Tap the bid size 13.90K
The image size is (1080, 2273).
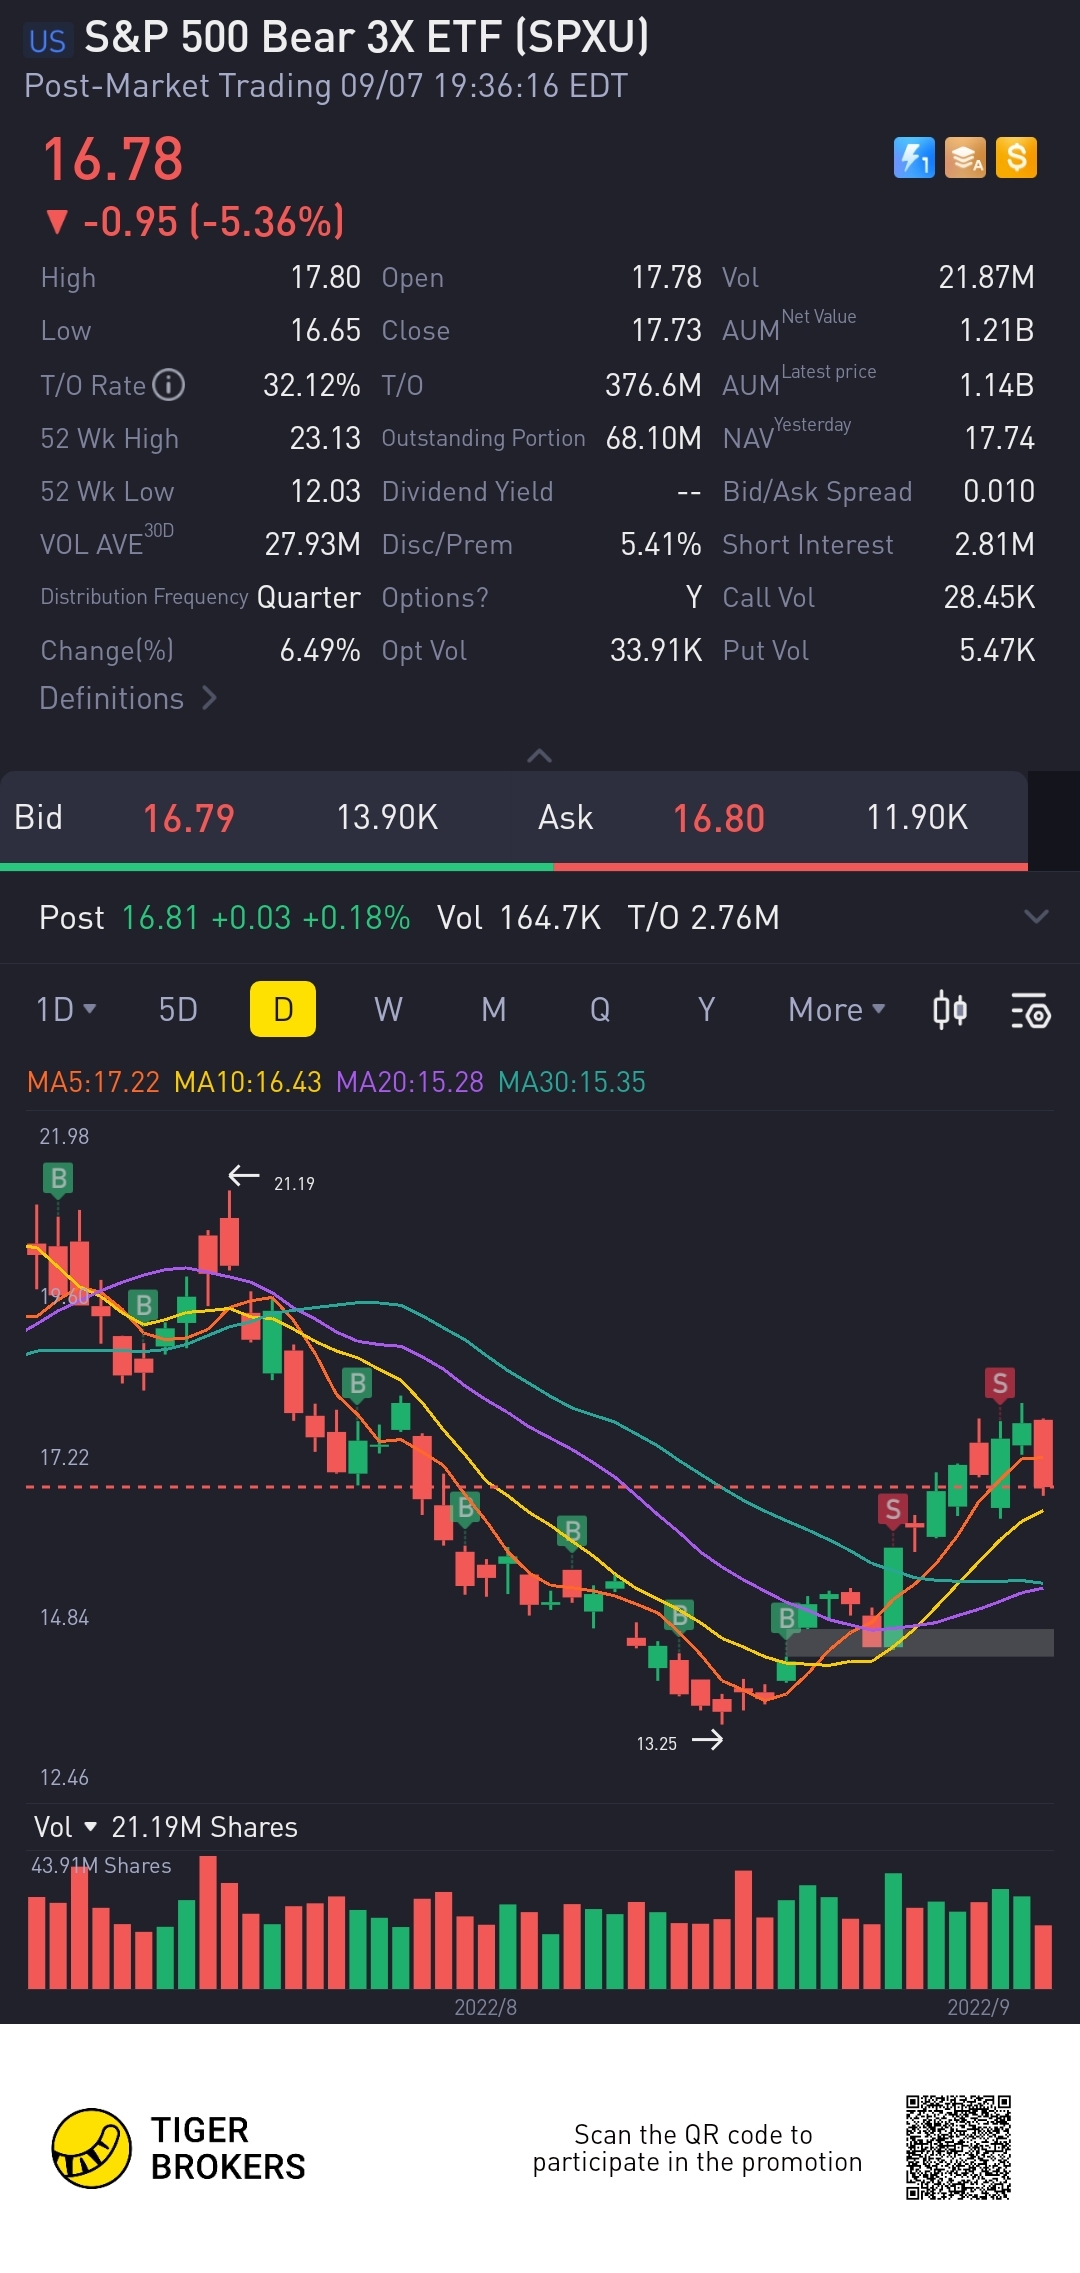pos(387,818)
